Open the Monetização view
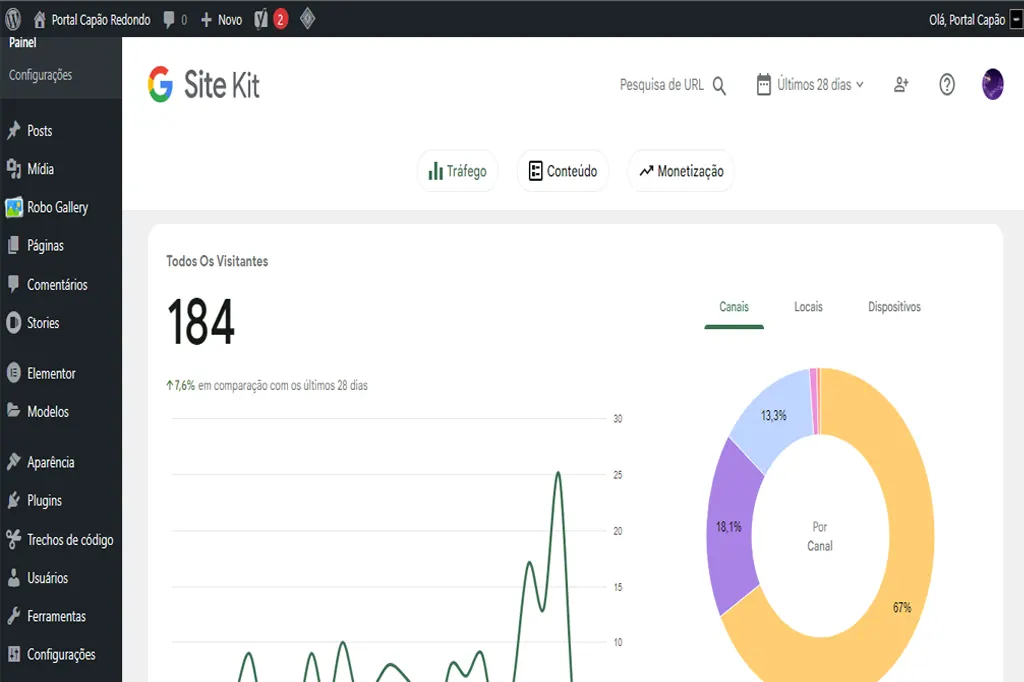Image resolution: width=1024 pixels, height=682 pixels. [681, 170]
